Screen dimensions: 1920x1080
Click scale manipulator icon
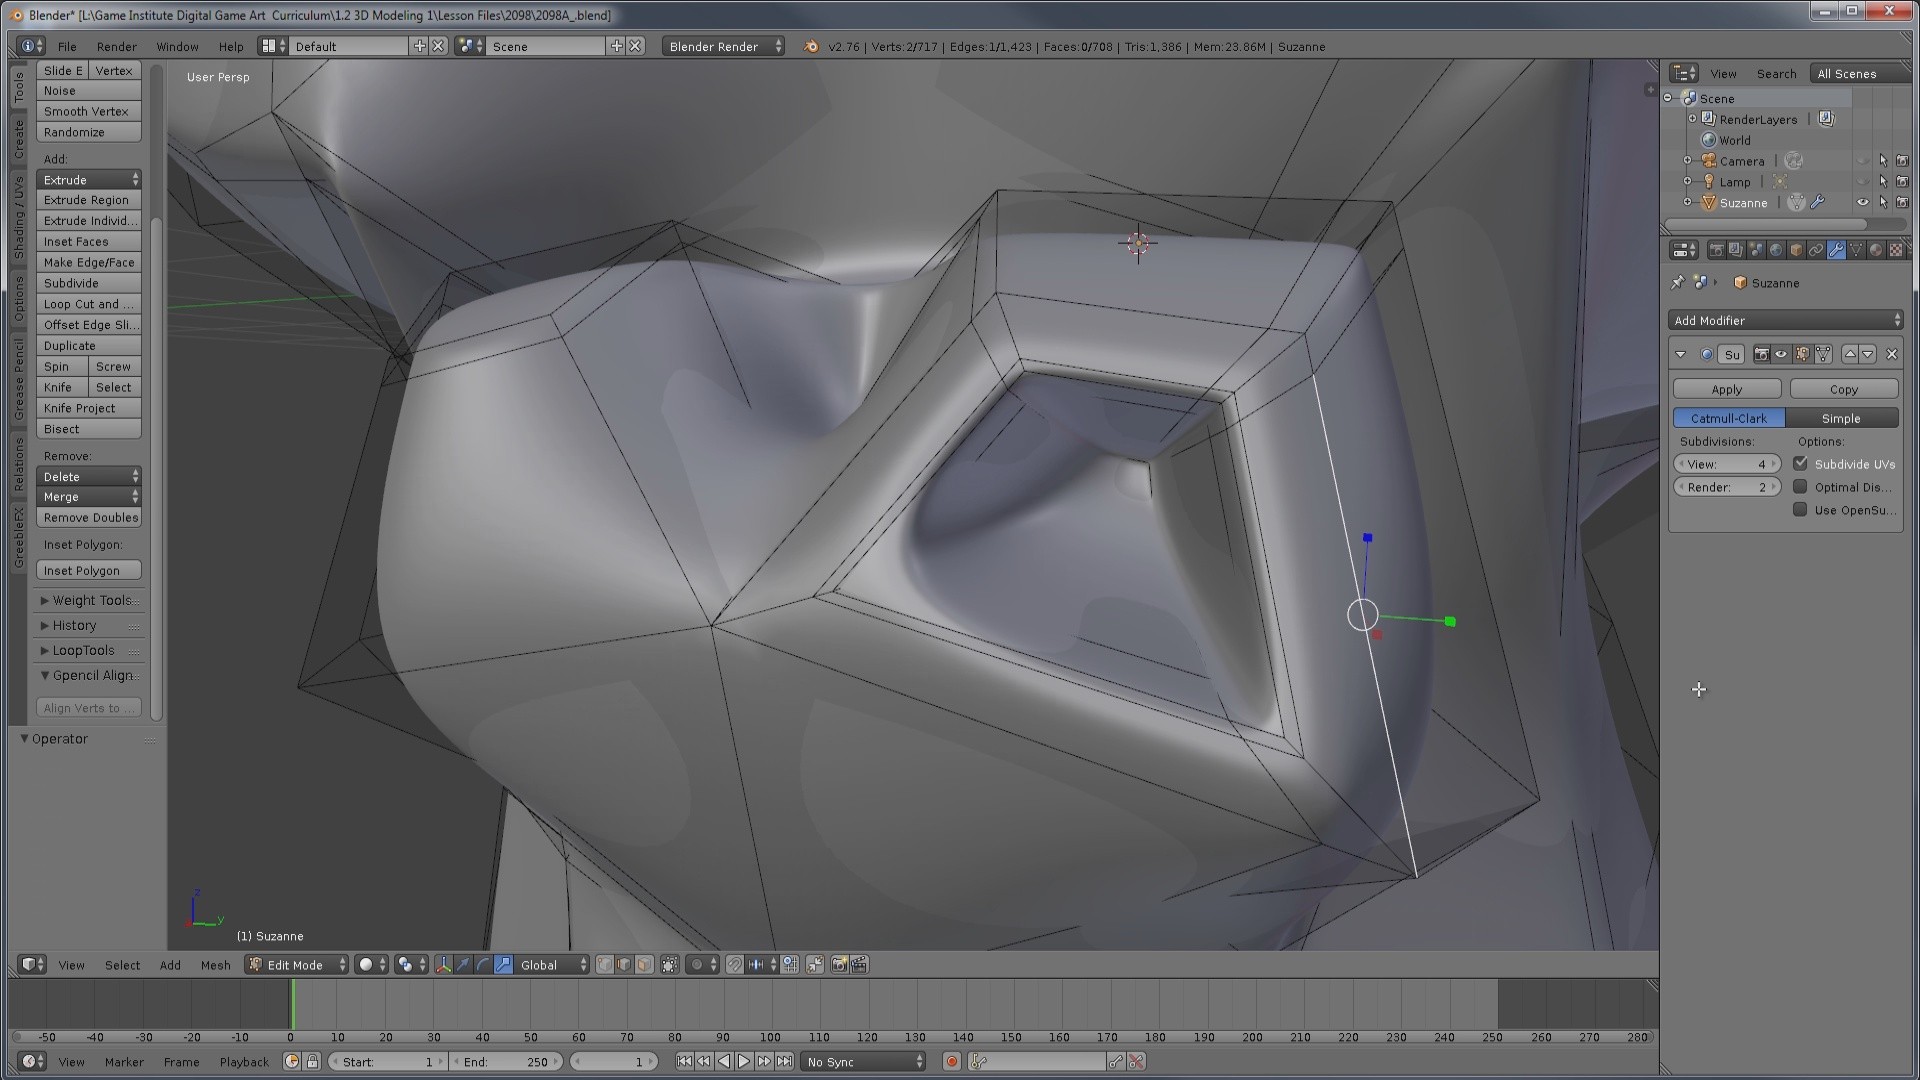pos(503,965)
